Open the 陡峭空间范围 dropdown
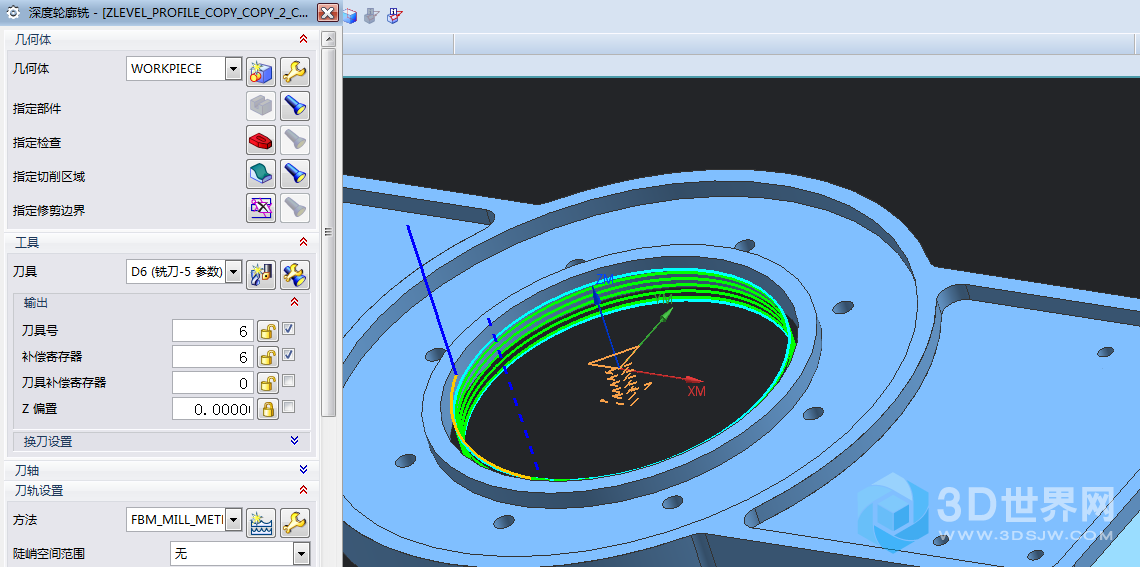This screenshot has height=567, width=1140. [x=301, y=553]
